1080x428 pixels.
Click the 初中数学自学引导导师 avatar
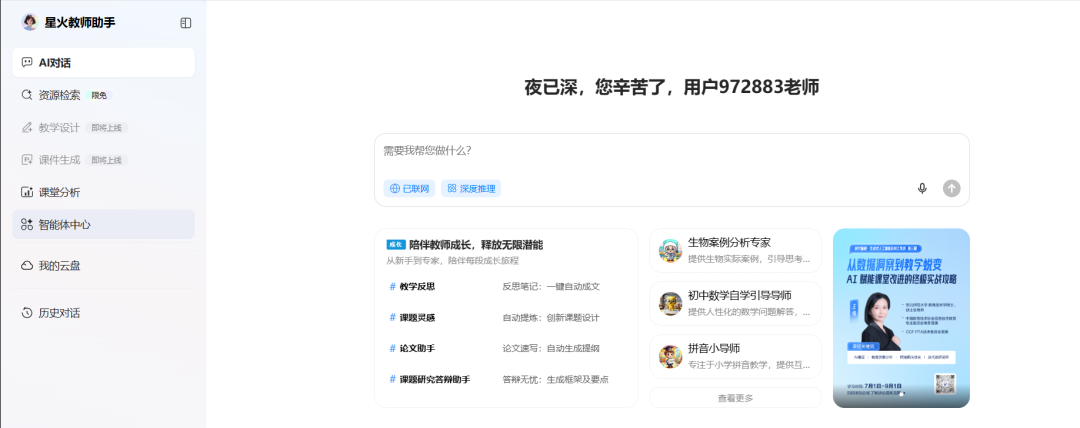670,303
